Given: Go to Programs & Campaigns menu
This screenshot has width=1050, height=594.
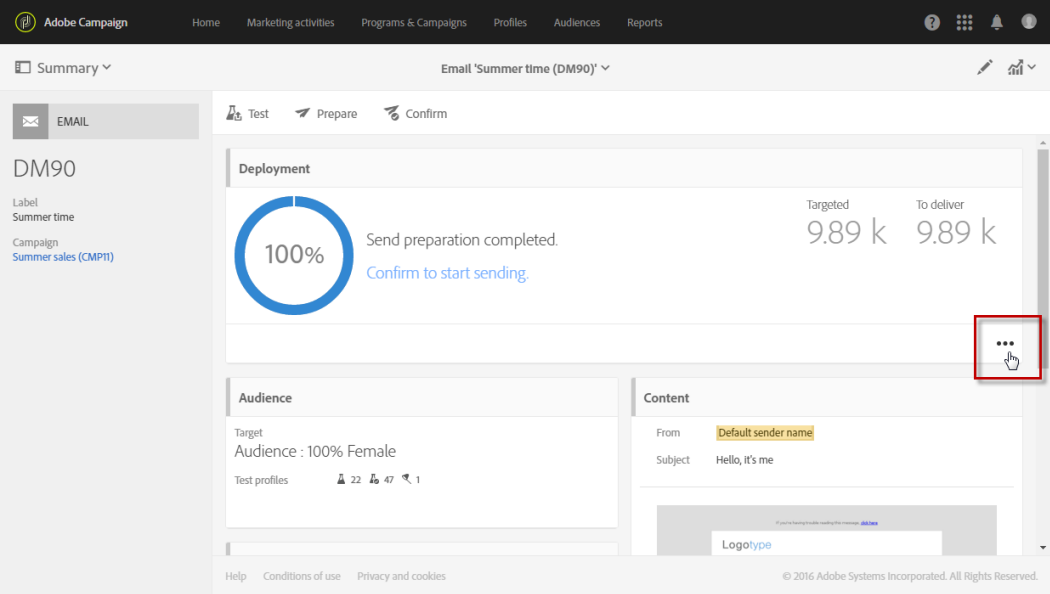Looking at the screenshot, I should [411, 22].
